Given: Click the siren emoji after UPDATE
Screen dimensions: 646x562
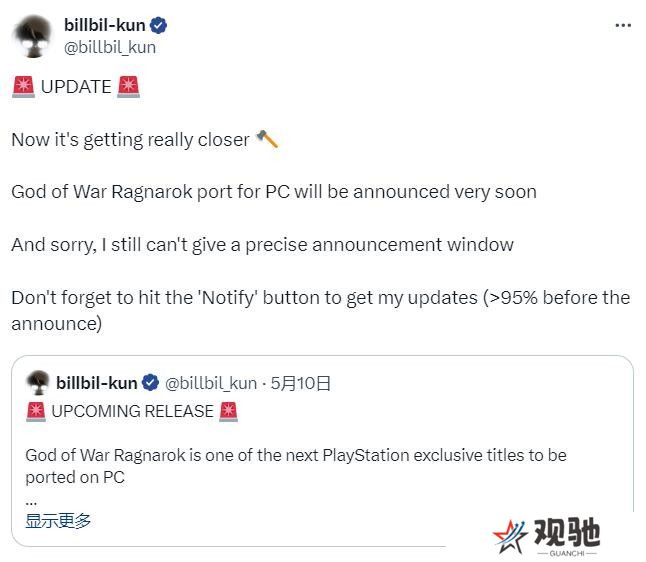Looking at the screenshot, I should pos(129,87).
